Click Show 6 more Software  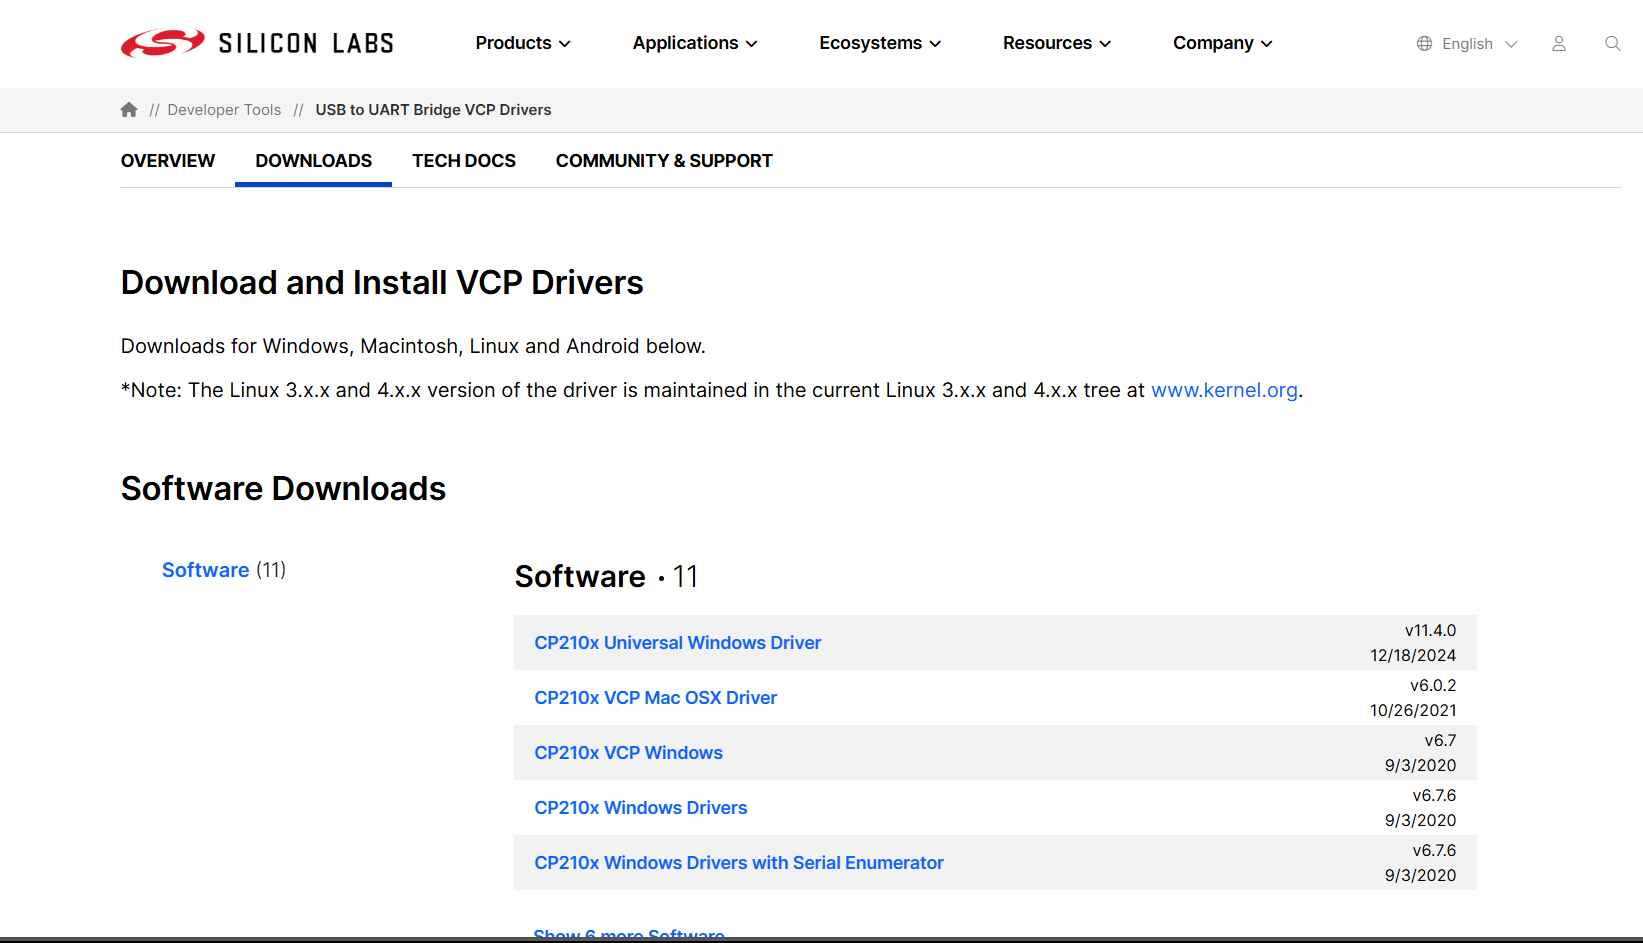[629, 934]
